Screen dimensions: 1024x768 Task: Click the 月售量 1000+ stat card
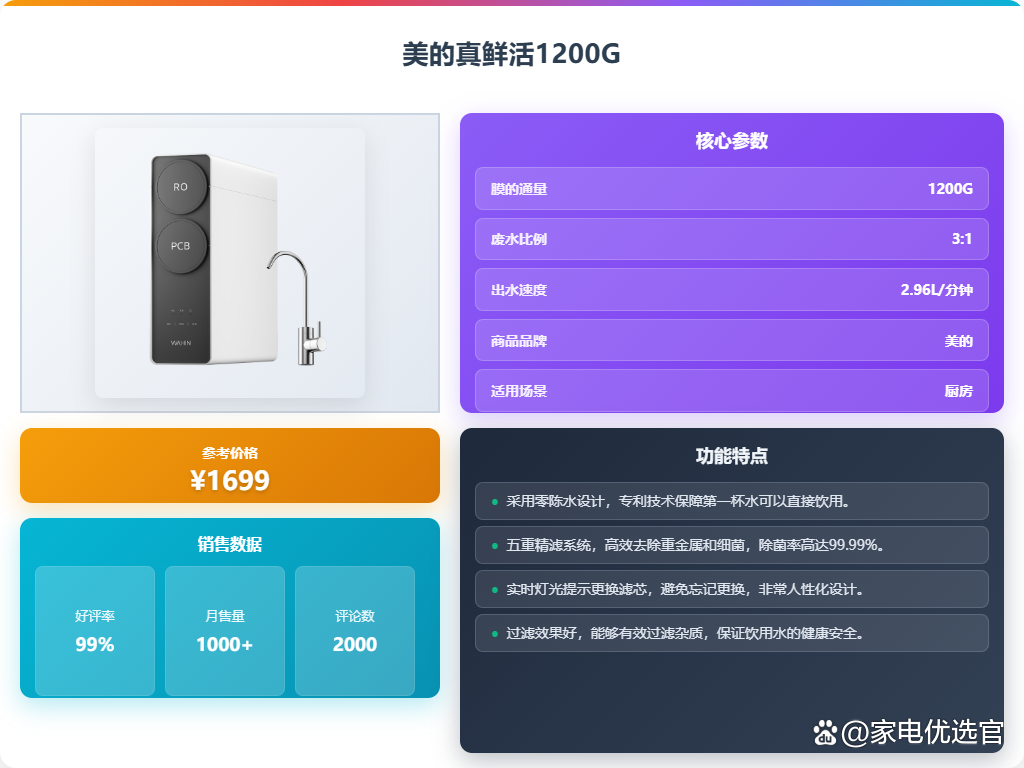[x=225, y=631]
